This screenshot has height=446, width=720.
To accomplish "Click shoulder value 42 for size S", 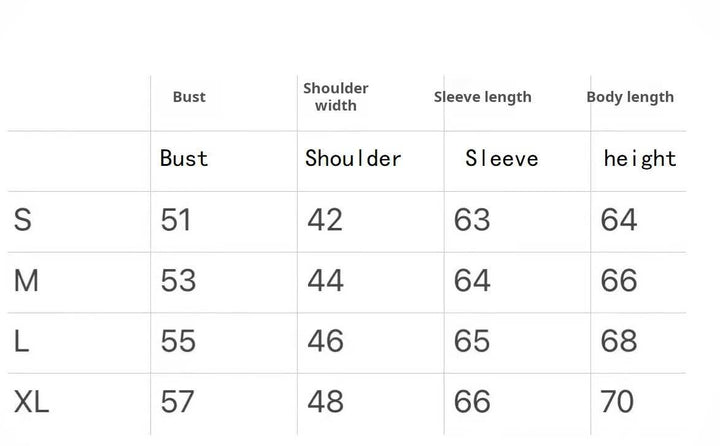I will (325, 220).
